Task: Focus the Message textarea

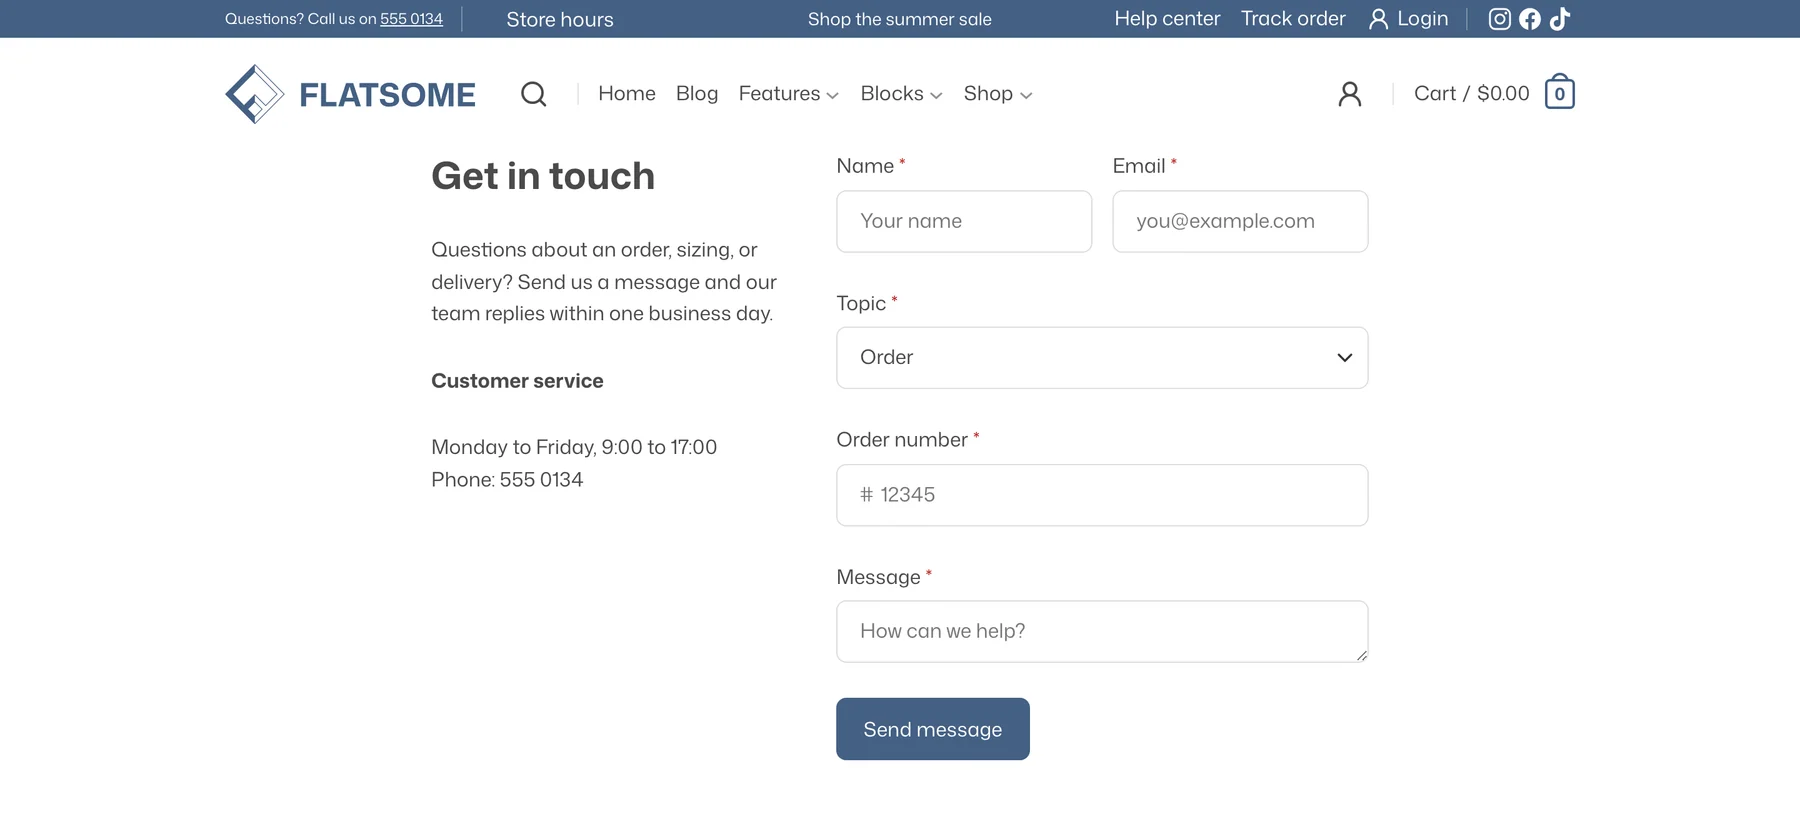Action: coord(1102,631)
